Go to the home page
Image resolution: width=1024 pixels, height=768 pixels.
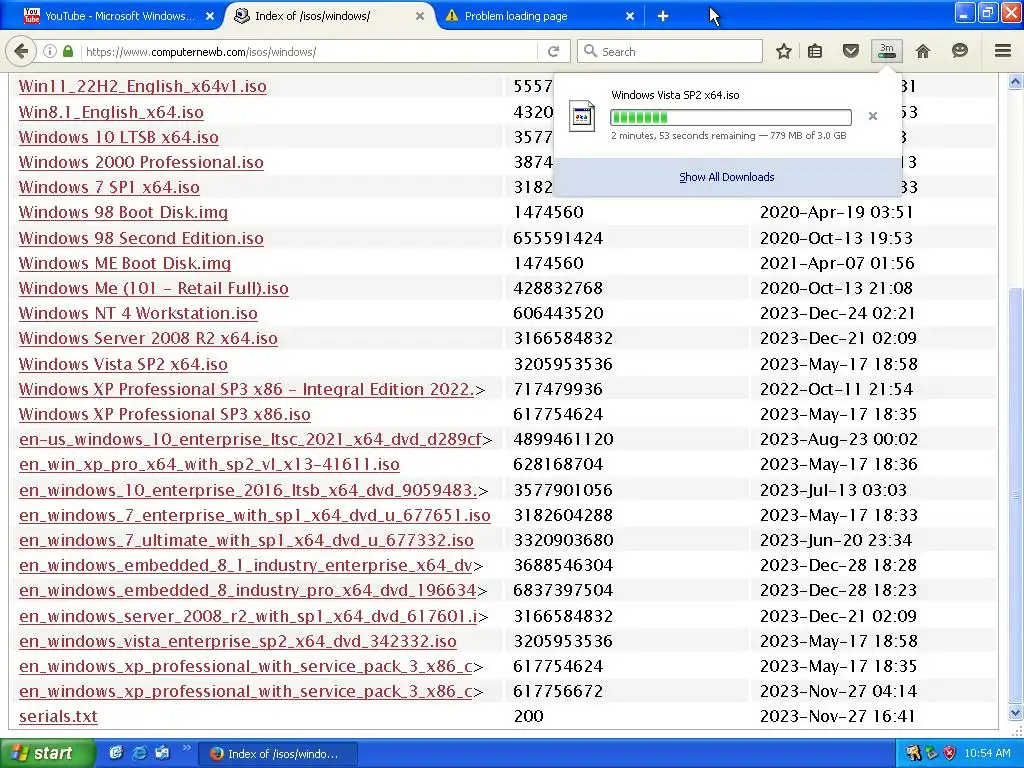coord(923,51)
